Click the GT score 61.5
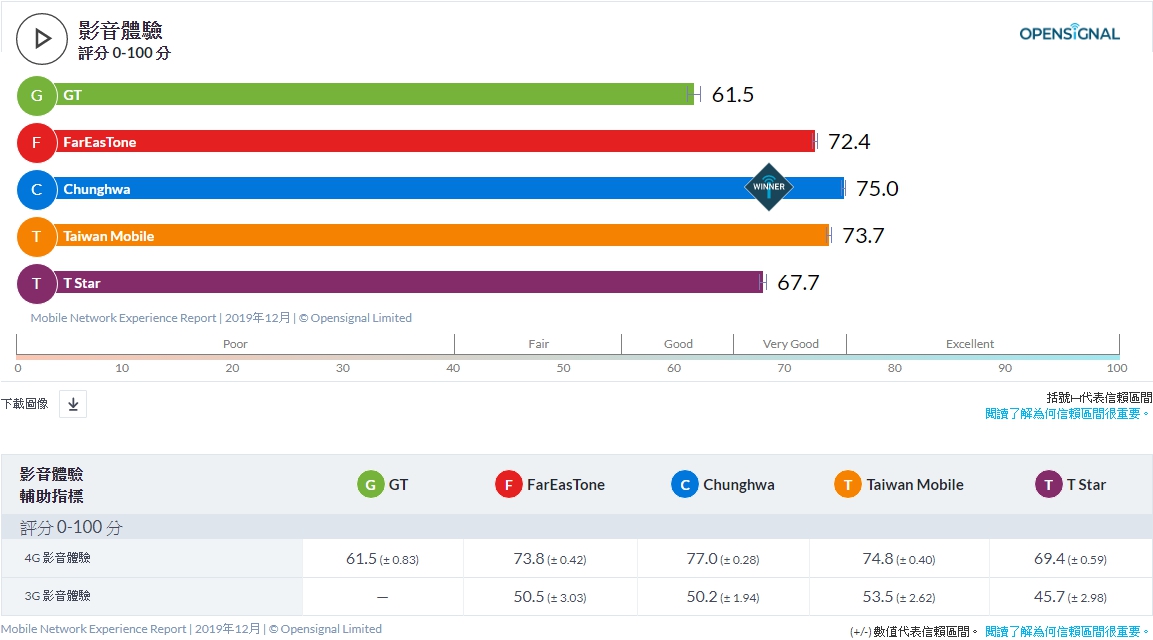 tap(732, 95)
